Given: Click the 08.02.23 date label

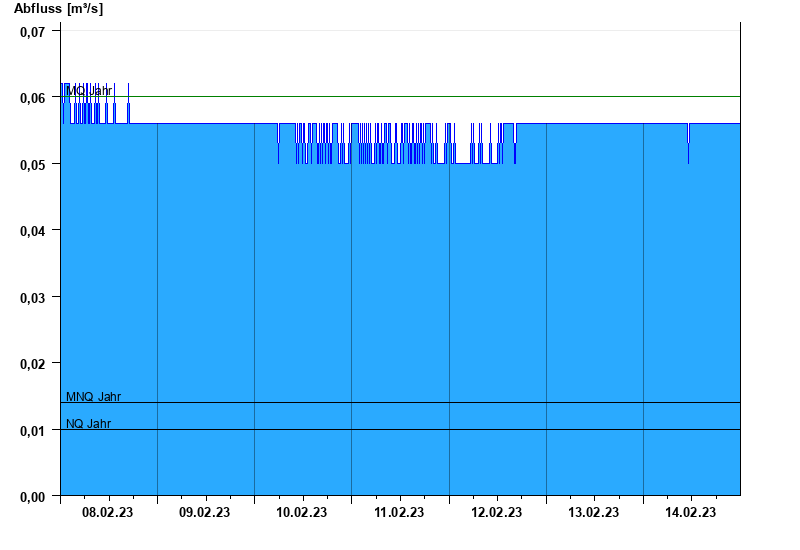Looking at the screenshot, I should 108,512.
